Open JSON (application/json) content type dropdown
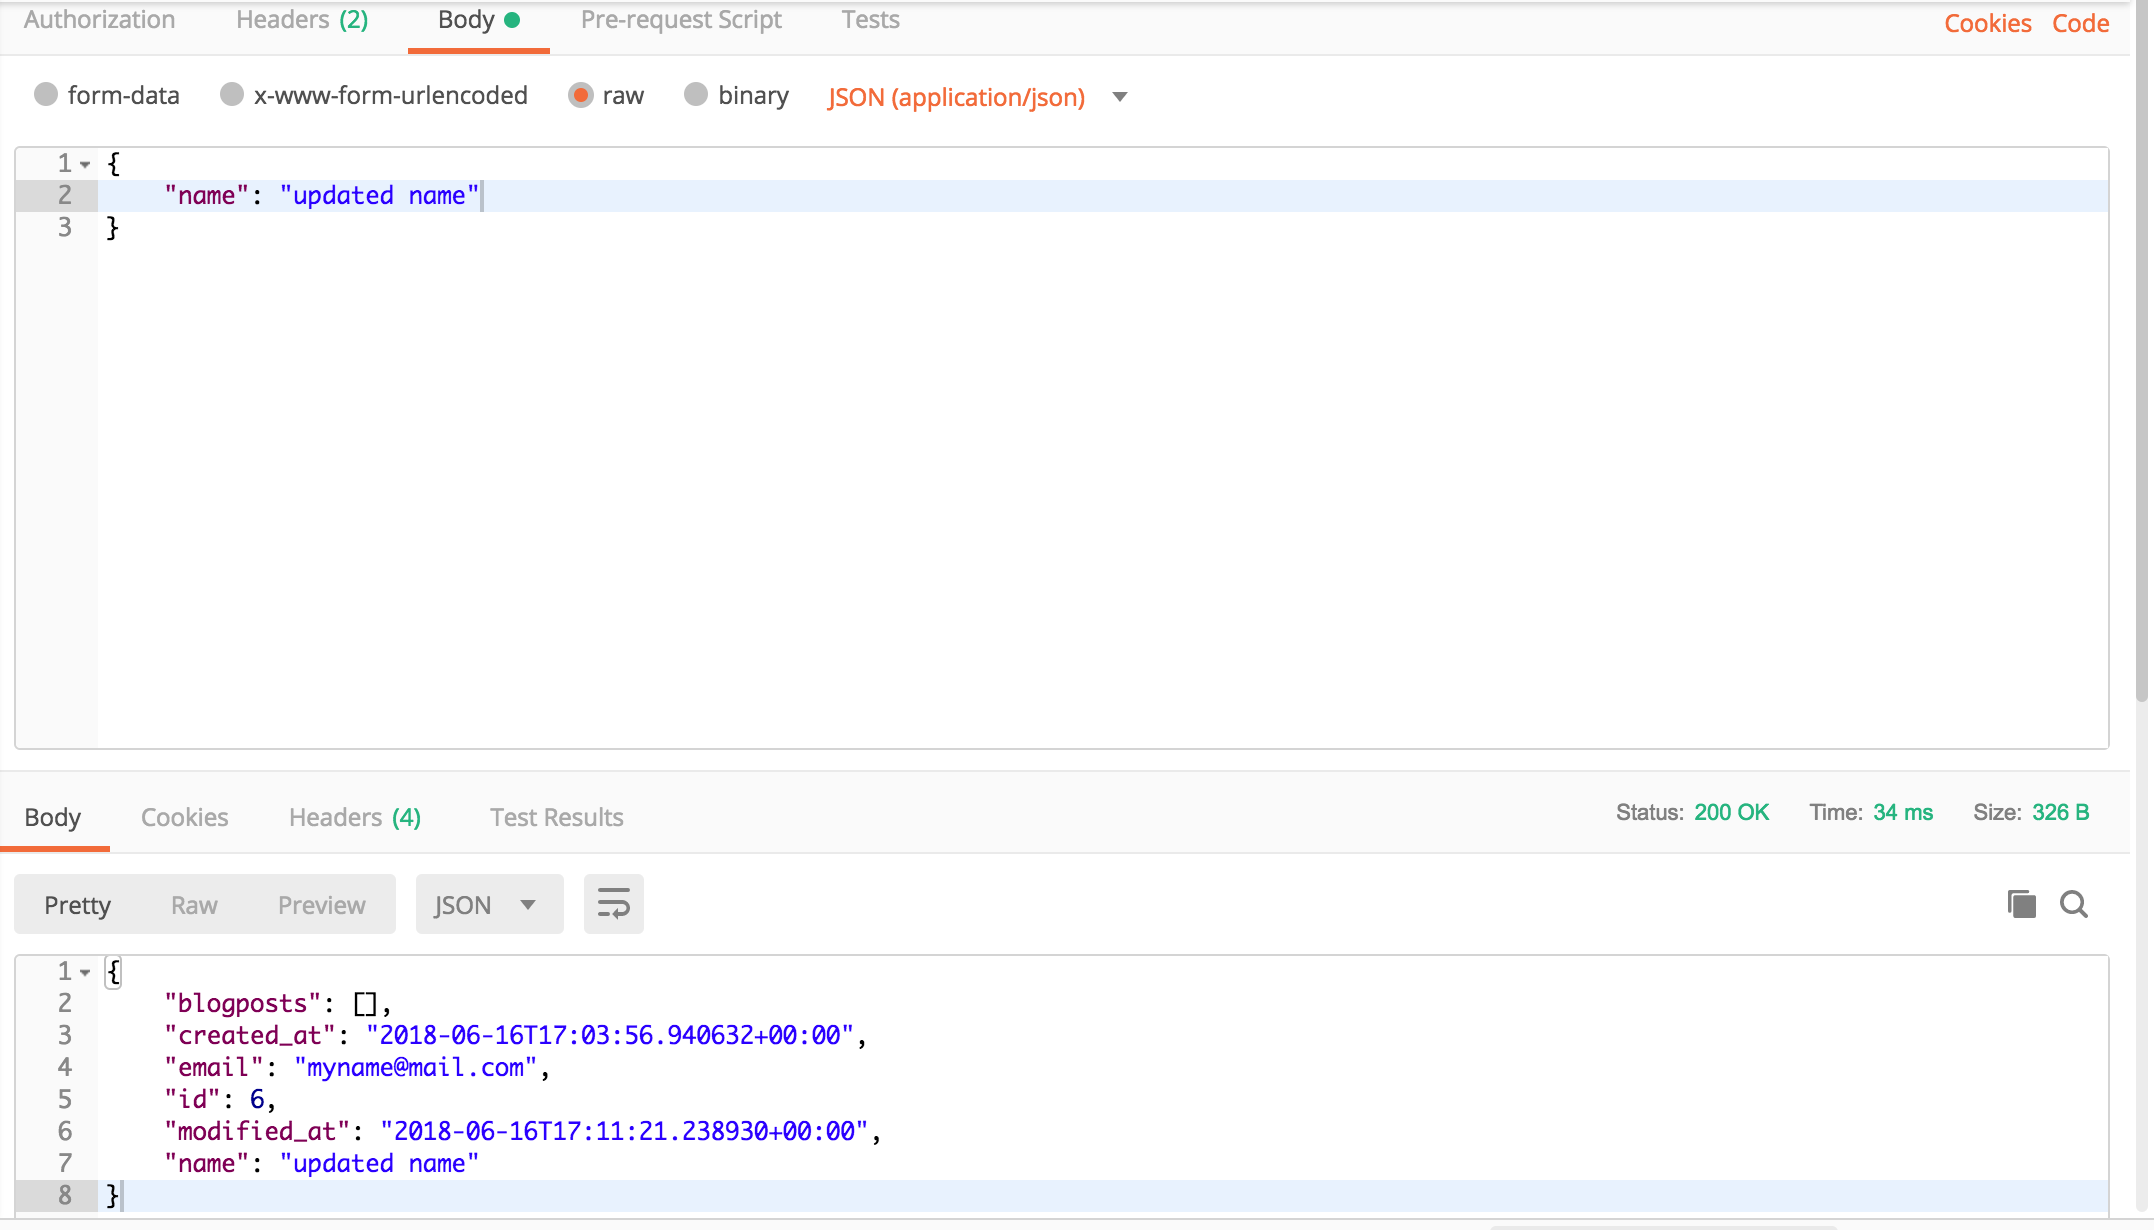This screenshot has width=2154, height=1230. pos(1120,97)
